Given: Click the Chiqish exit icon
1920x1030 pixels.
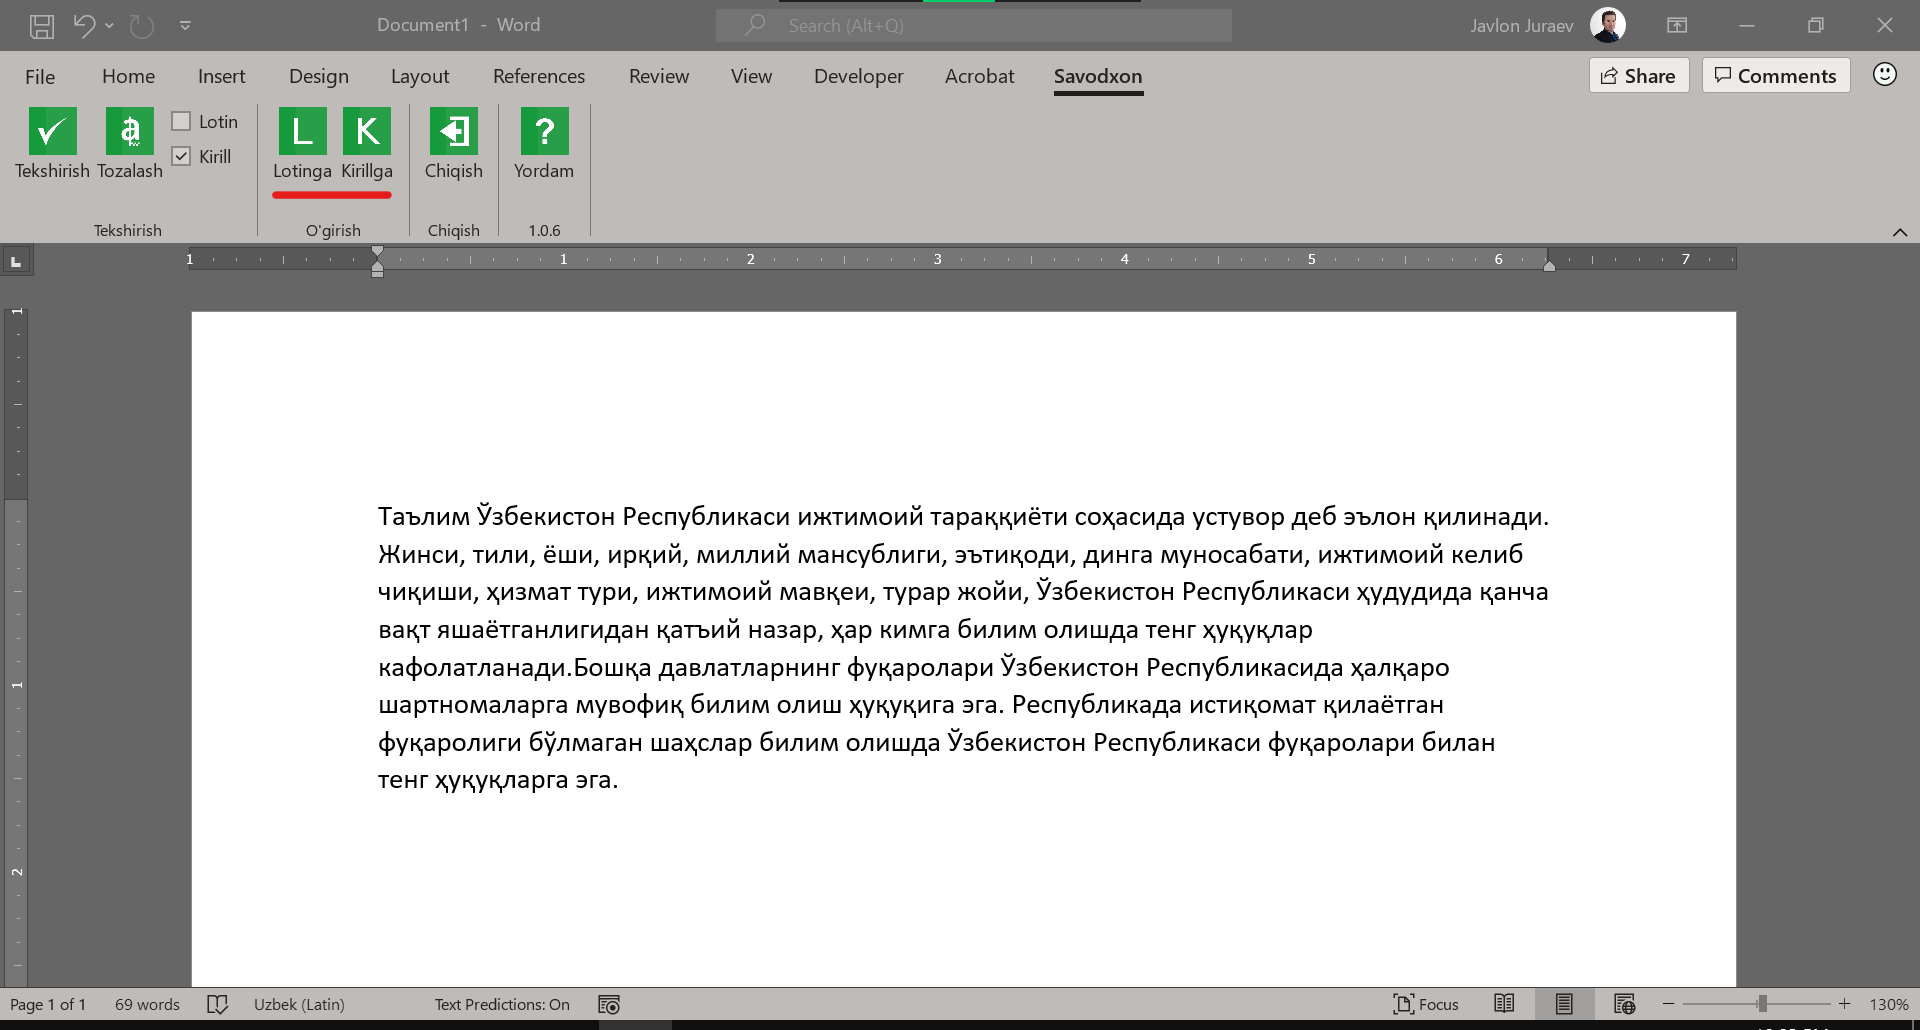Looking at the screenshot, I should click(x=453, y=132).
